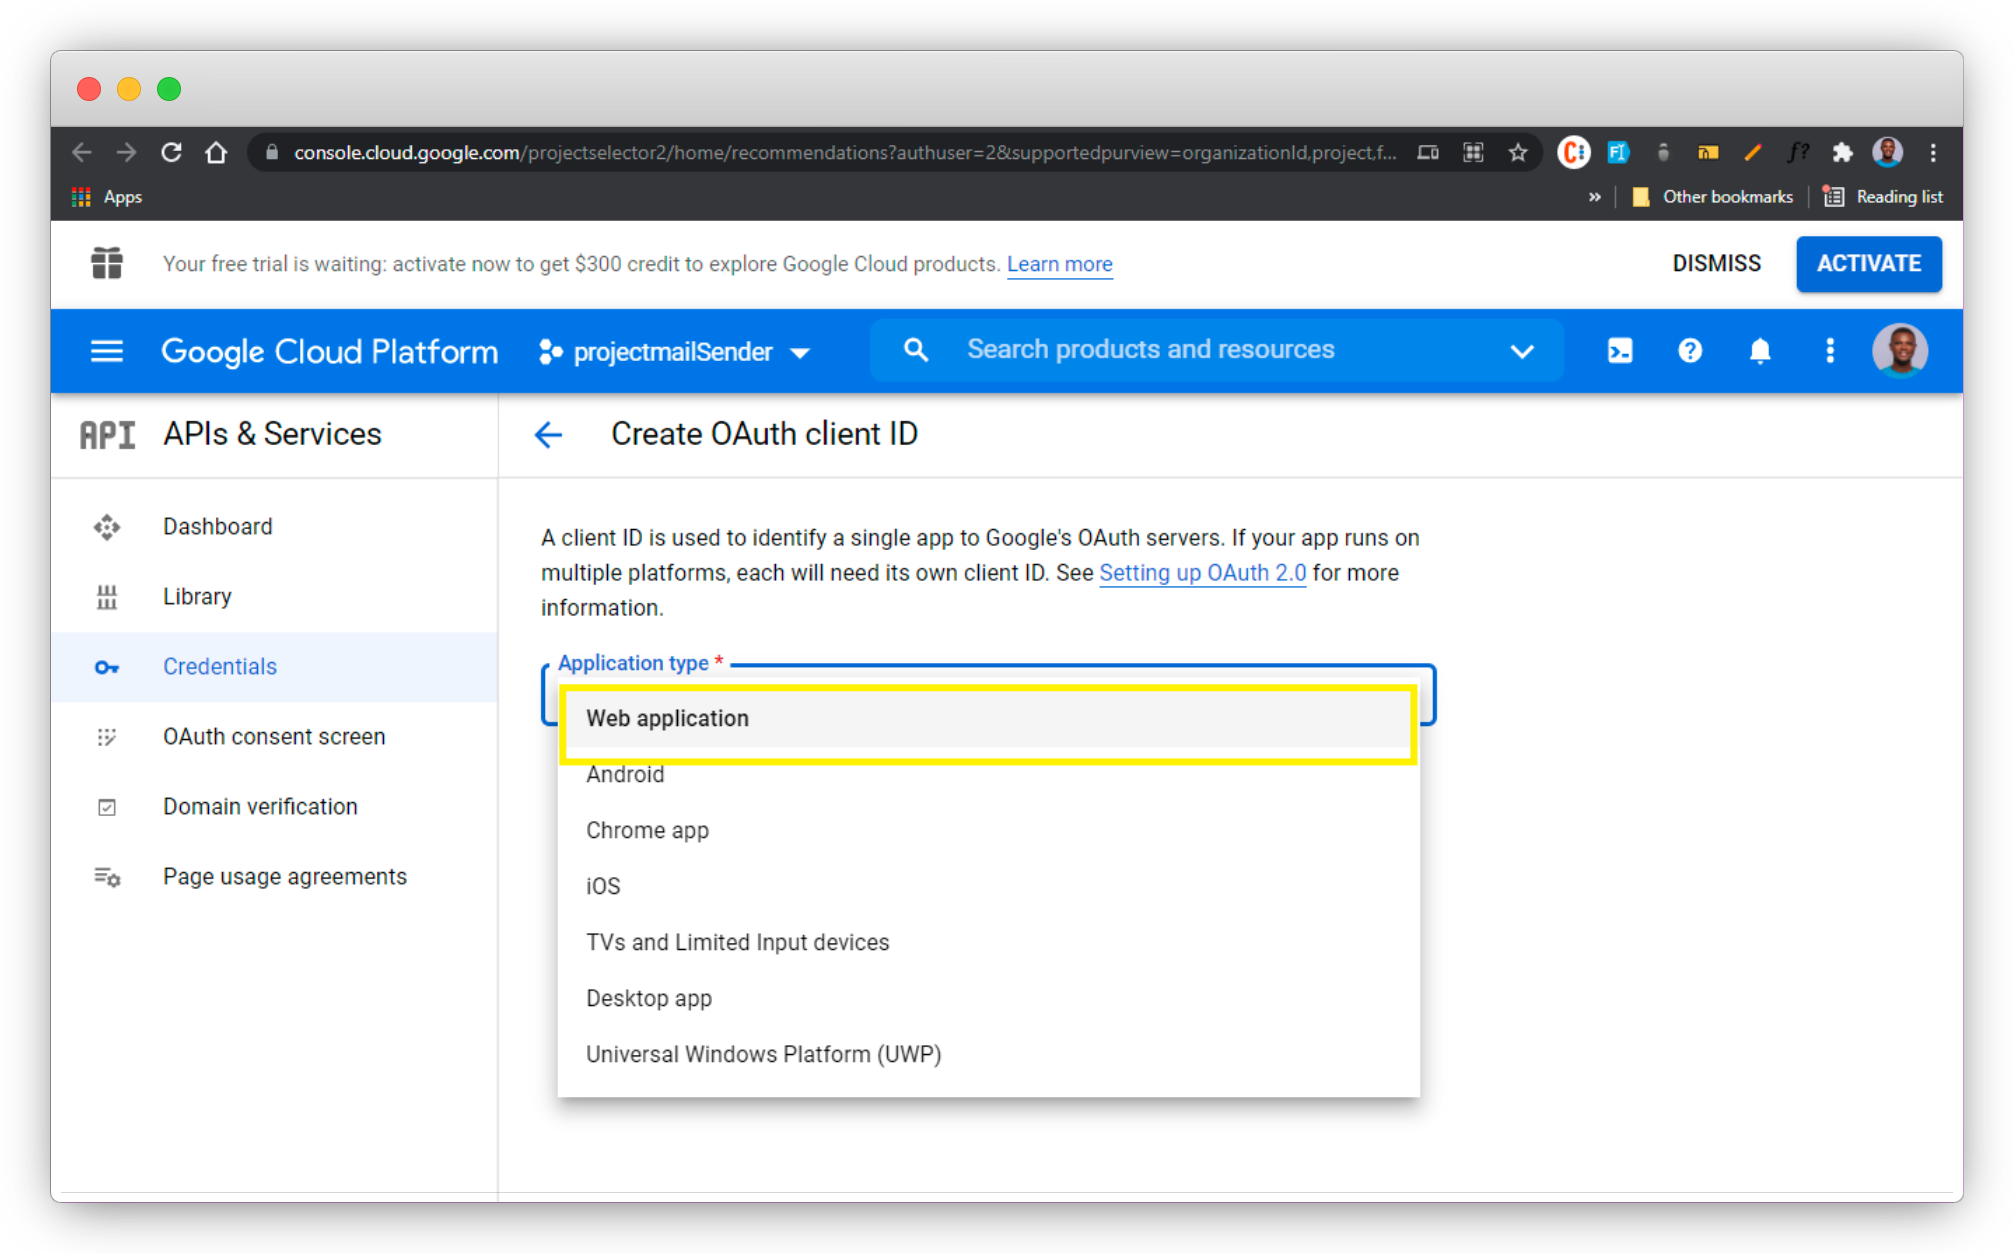Select Web application option
This screenshot has width=2014, height=1253.
coord(989,719)
